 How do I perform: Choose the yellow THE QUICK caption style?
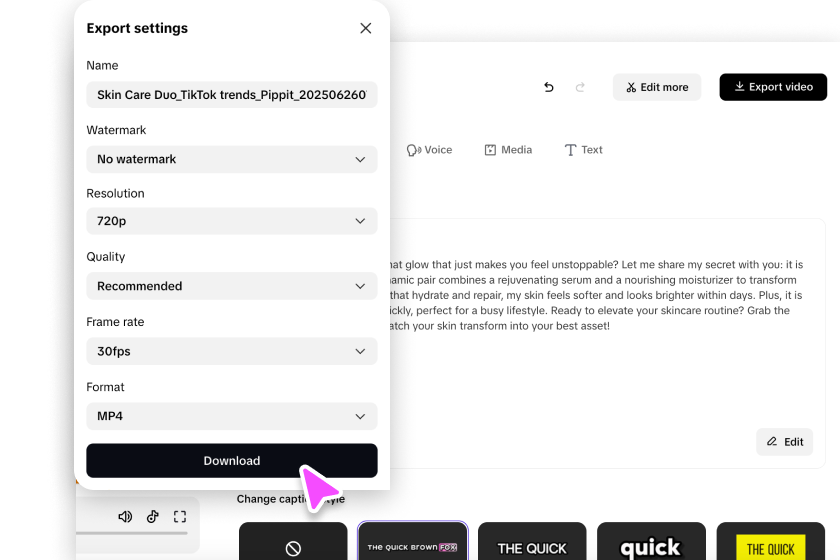[770, 547]
